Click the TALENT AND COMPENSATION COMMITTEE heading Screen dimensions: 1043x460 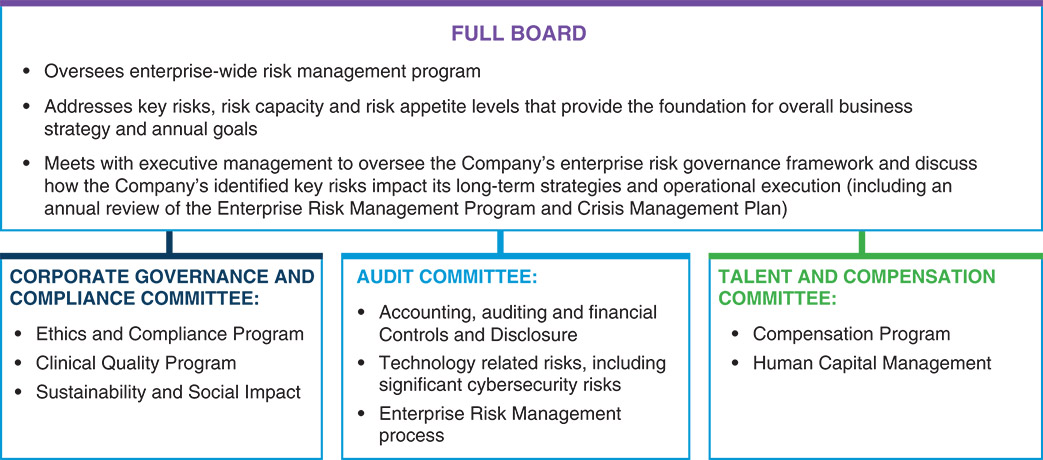[x=858, y=287]
